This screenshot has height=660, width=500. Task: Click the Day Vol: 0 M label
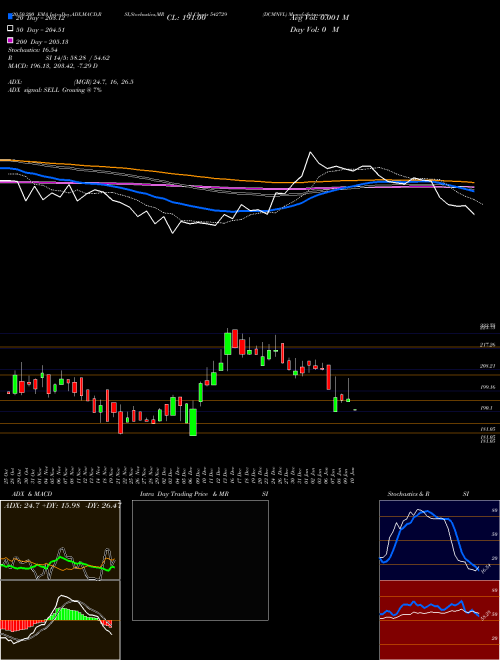tap(314, 29)
